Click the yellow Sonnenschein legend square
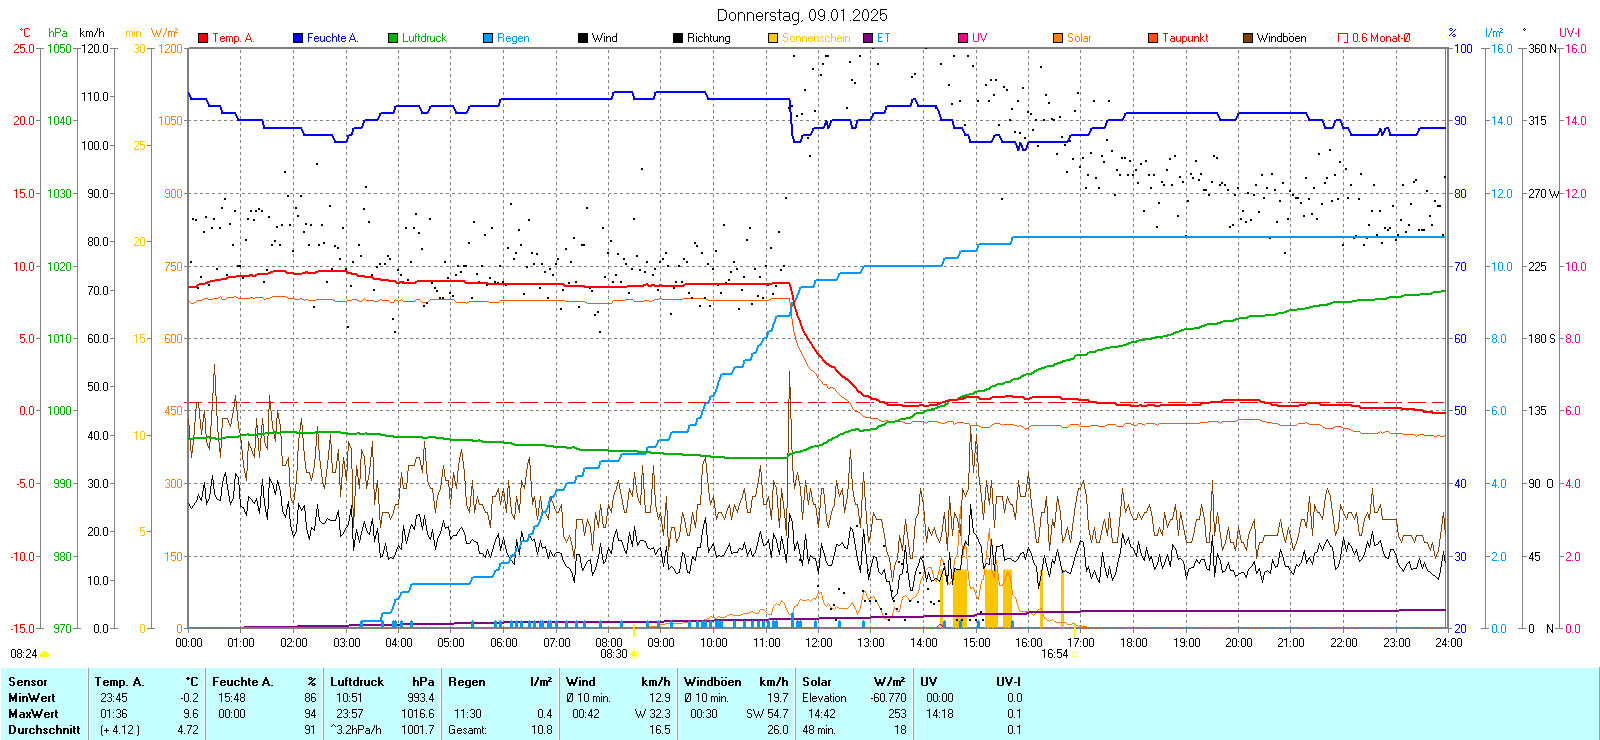 click(773, 38)
